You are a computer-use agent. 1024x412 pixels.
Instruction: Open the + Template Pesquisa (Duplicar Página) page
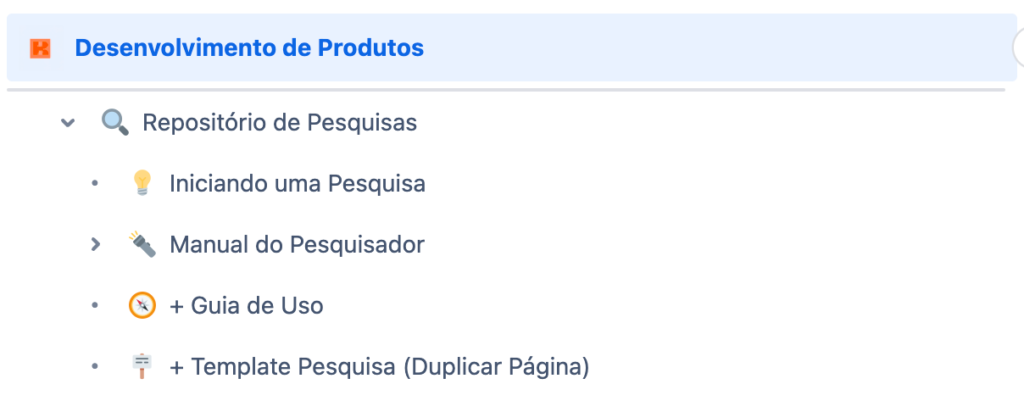click(x=379, y=367)
